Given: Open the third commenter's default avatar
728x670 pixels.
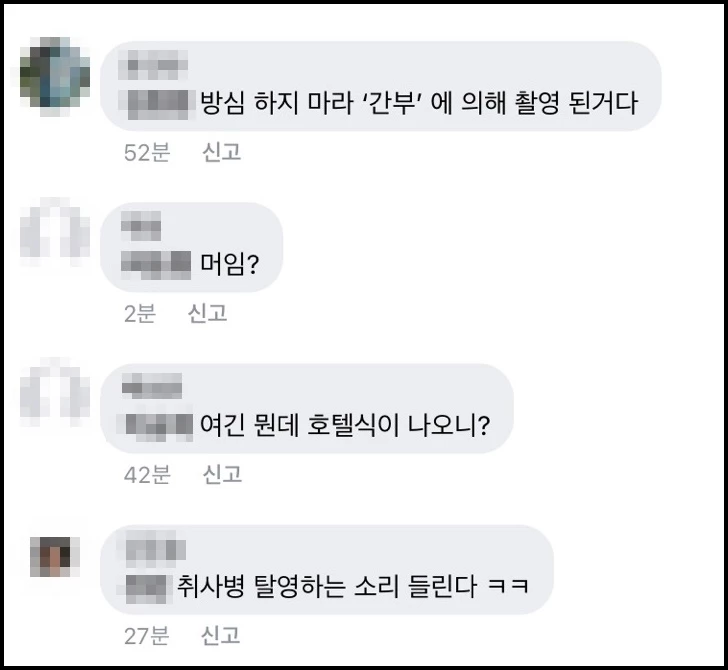Looking at the screenshot, I should click(55, 392).
